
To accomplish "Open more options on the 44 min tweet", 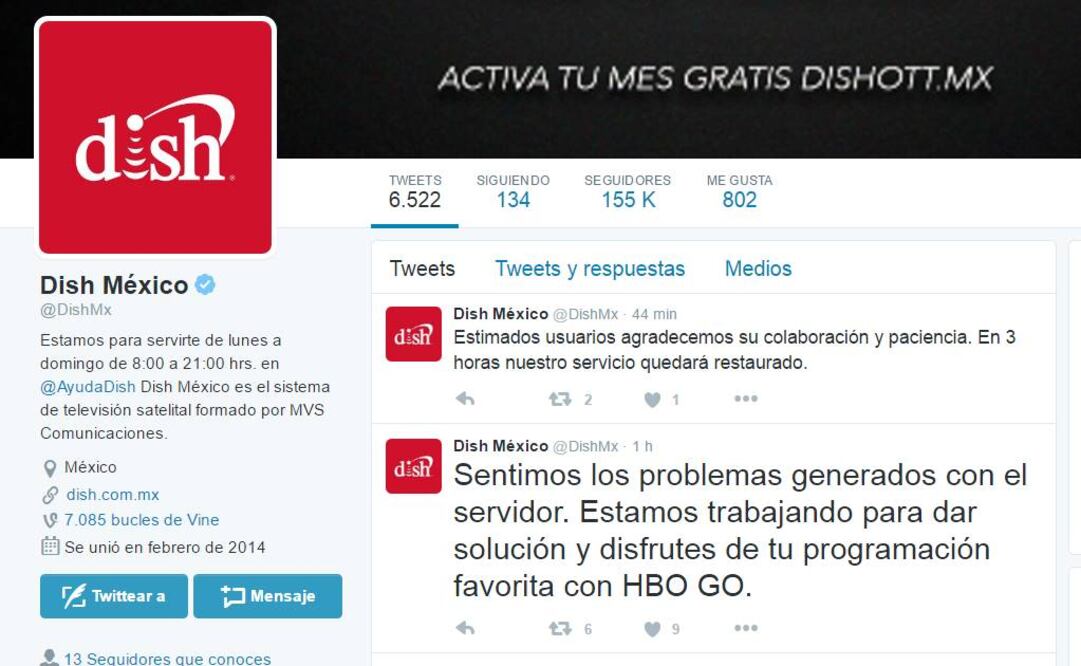I will 745,398.
